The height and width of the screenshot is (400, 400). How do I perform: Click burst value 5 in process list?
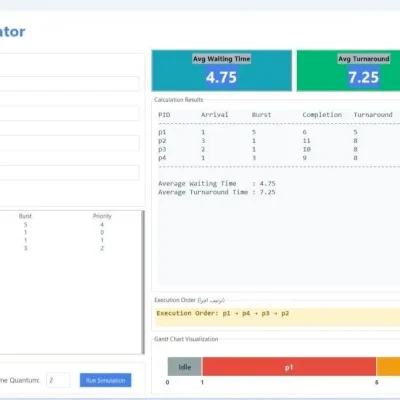[x=25, y=224]
